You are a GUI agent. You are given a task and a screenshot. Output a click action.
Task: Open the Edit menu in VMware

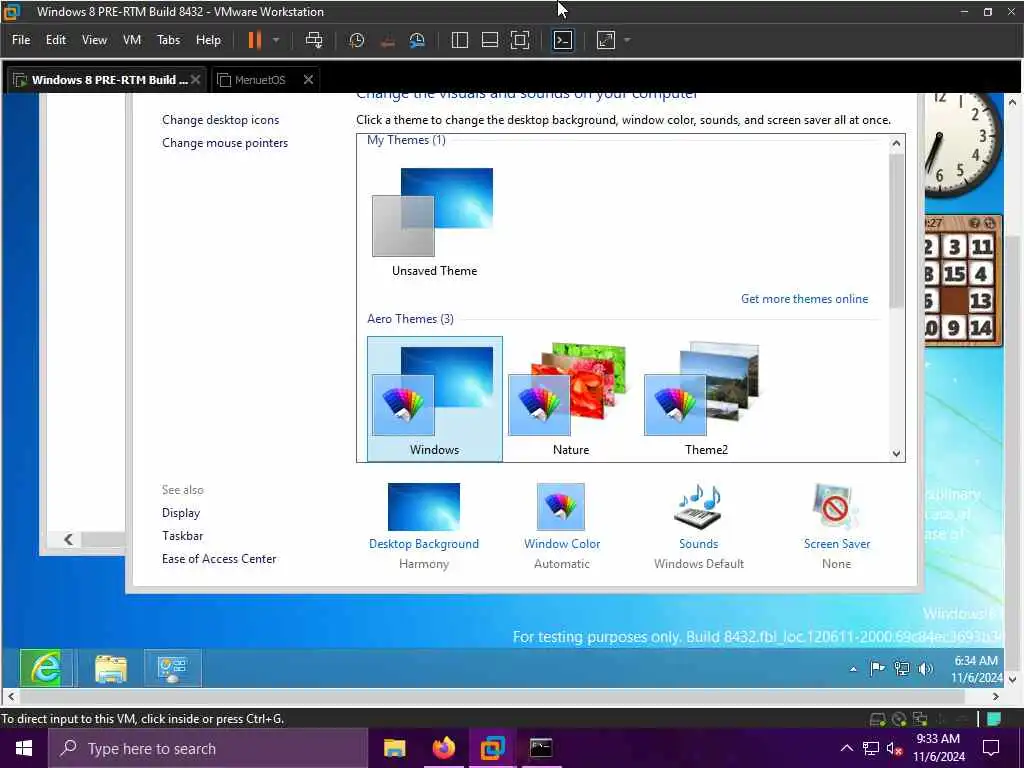[56, 40]
